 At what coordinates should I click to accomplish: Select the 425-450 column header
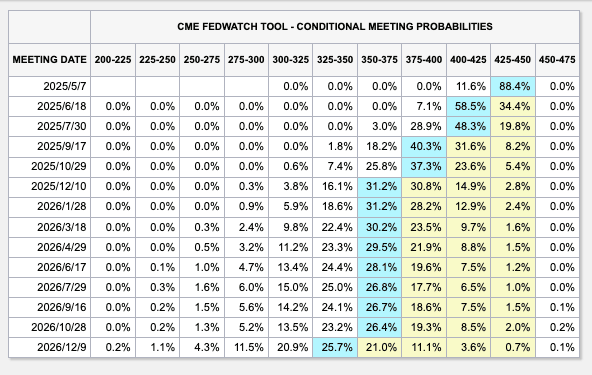(x=512, y=60)
